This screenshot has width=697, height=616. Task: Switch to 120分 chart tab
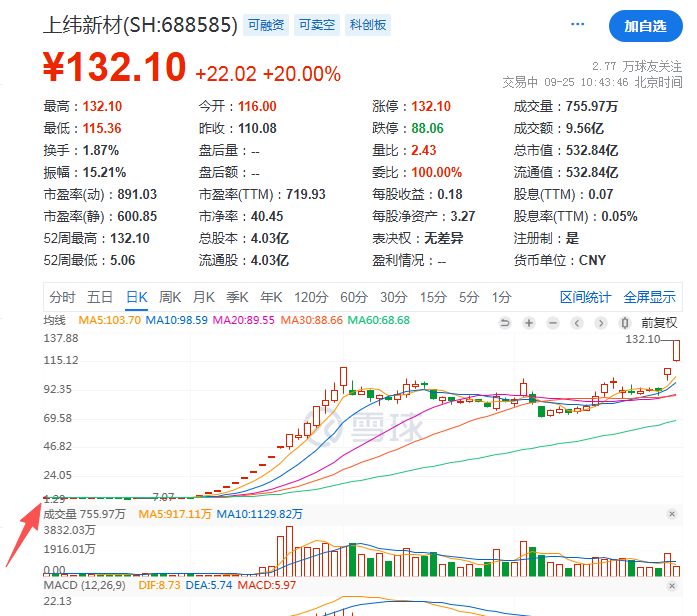311,297
